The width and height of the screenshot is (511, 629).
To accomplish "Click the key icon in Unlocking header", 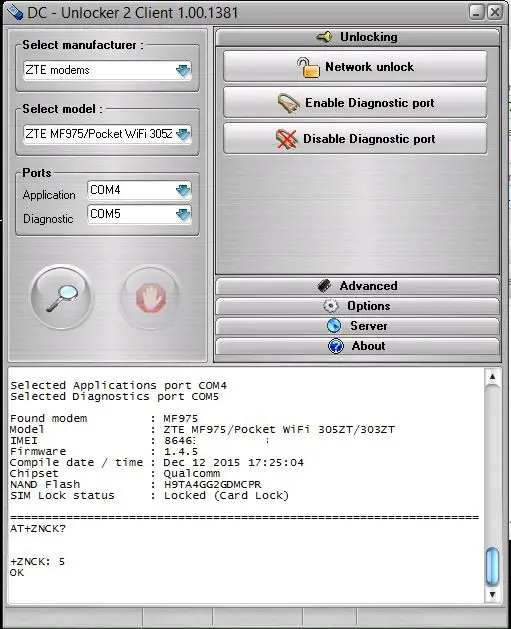I will coord(324,37).
